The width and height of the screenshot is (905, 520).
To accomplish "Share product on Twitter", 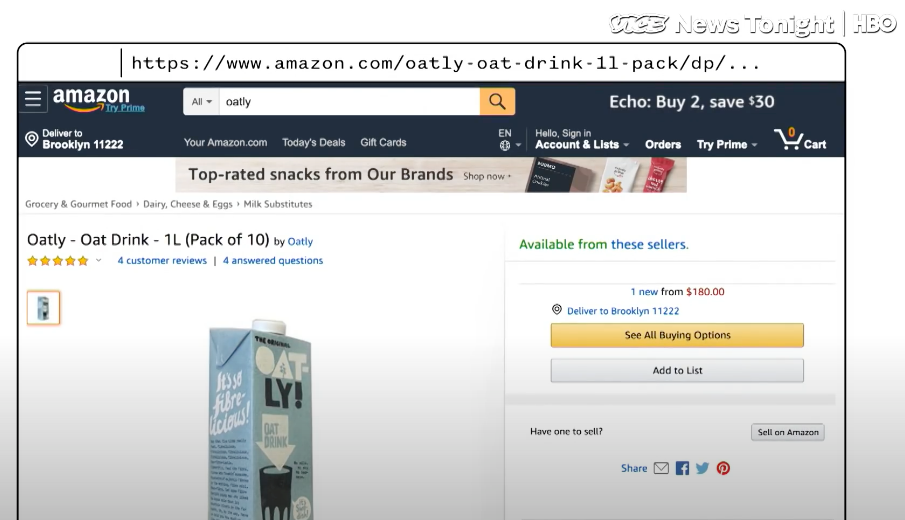I will pyautogui.click(x=702, y=468).
